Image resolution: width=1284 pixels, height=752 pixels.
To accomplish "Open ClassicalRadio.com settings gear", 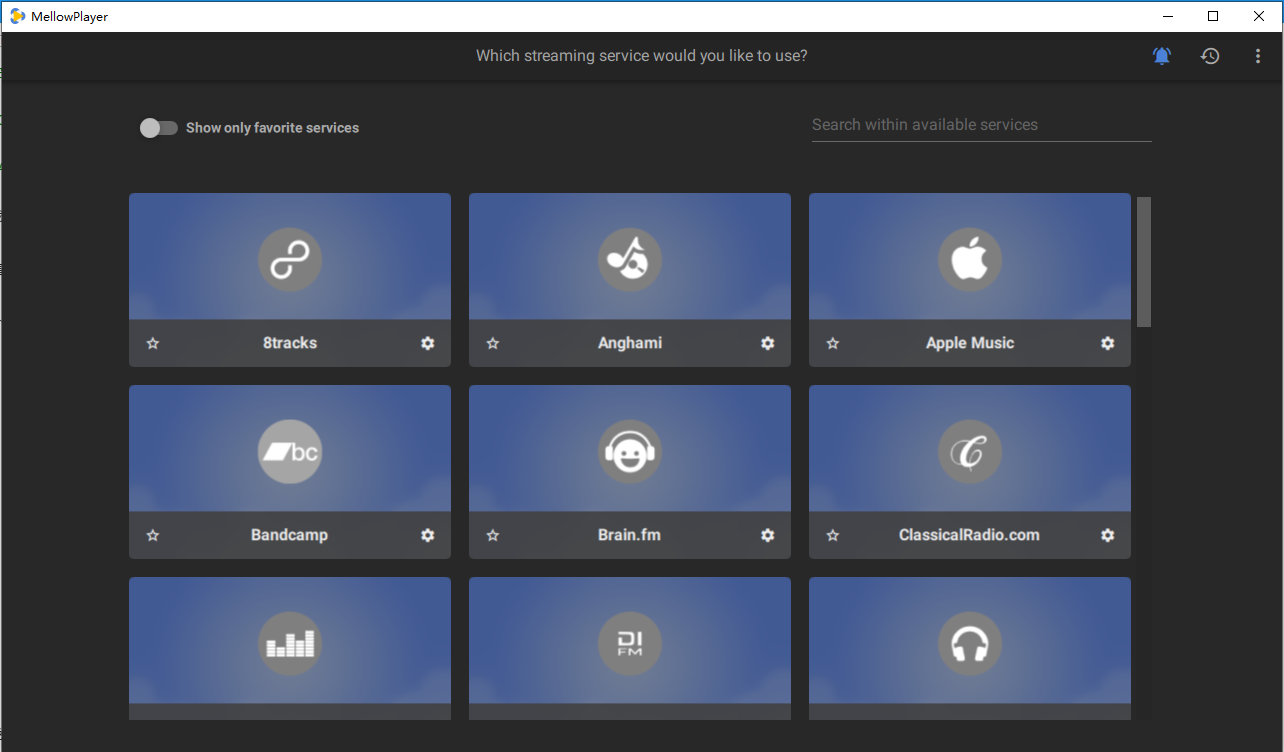I will (x=1108, y=535).
